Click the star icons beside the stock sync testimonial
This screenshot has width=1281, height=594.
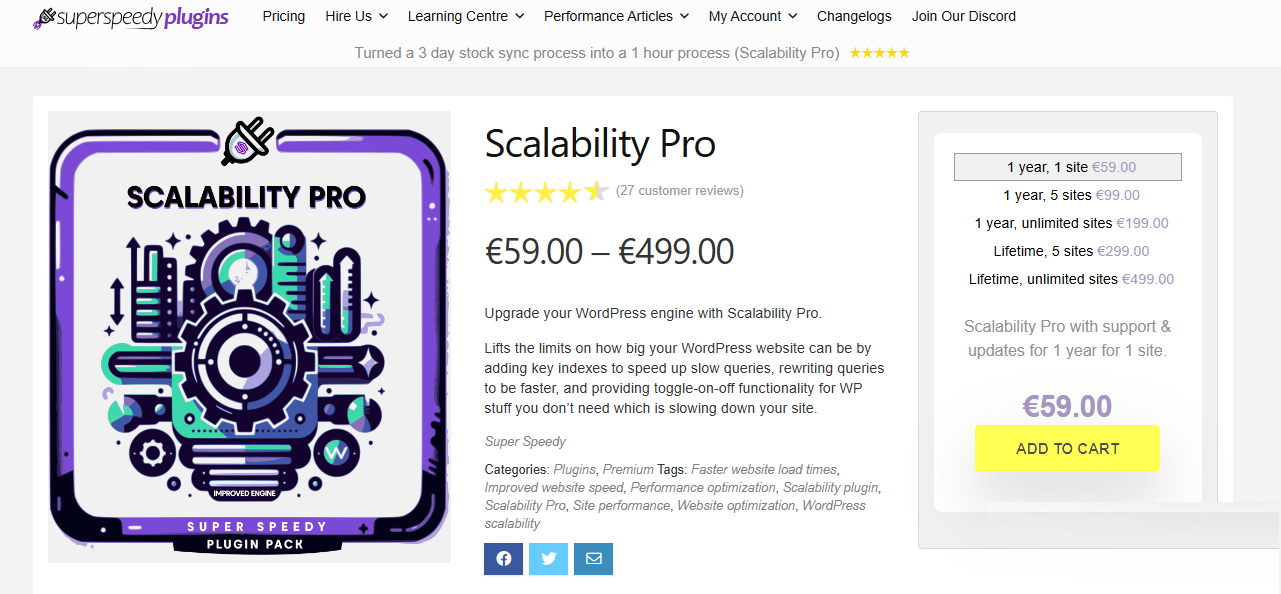pos(878,52)
